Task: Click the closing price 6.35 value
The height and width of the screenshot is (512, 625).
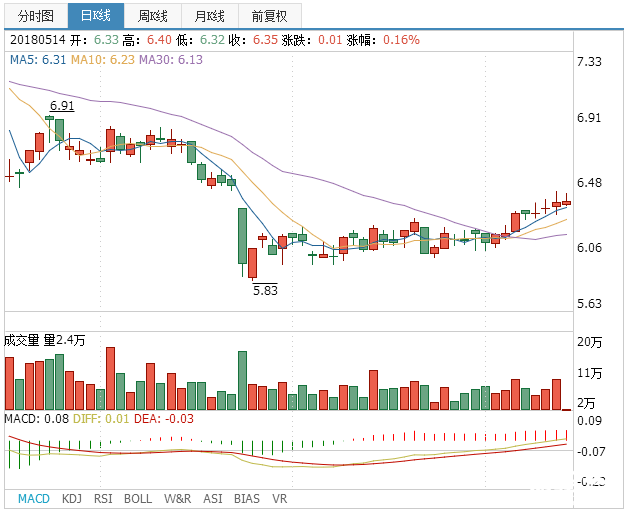Action: point(265,40)
